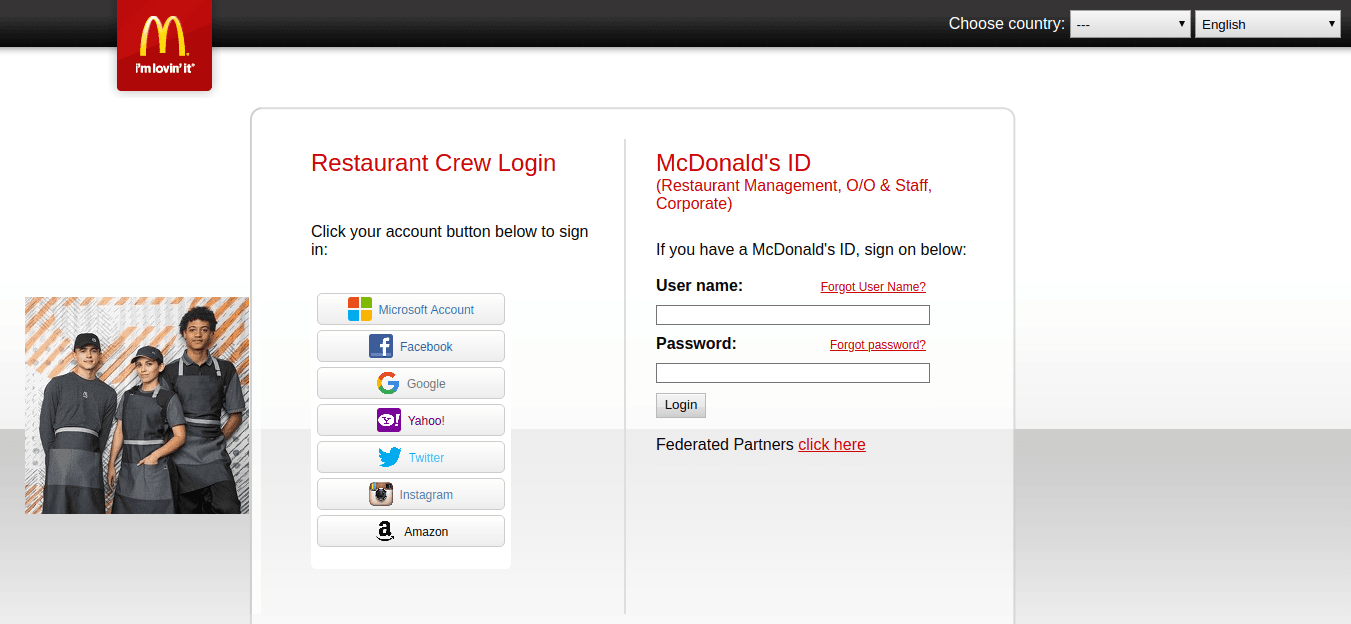This screenshot has width=1351, height=624.
Task: Click the Twitter bird icon
Action: click(x=390, y=457)
